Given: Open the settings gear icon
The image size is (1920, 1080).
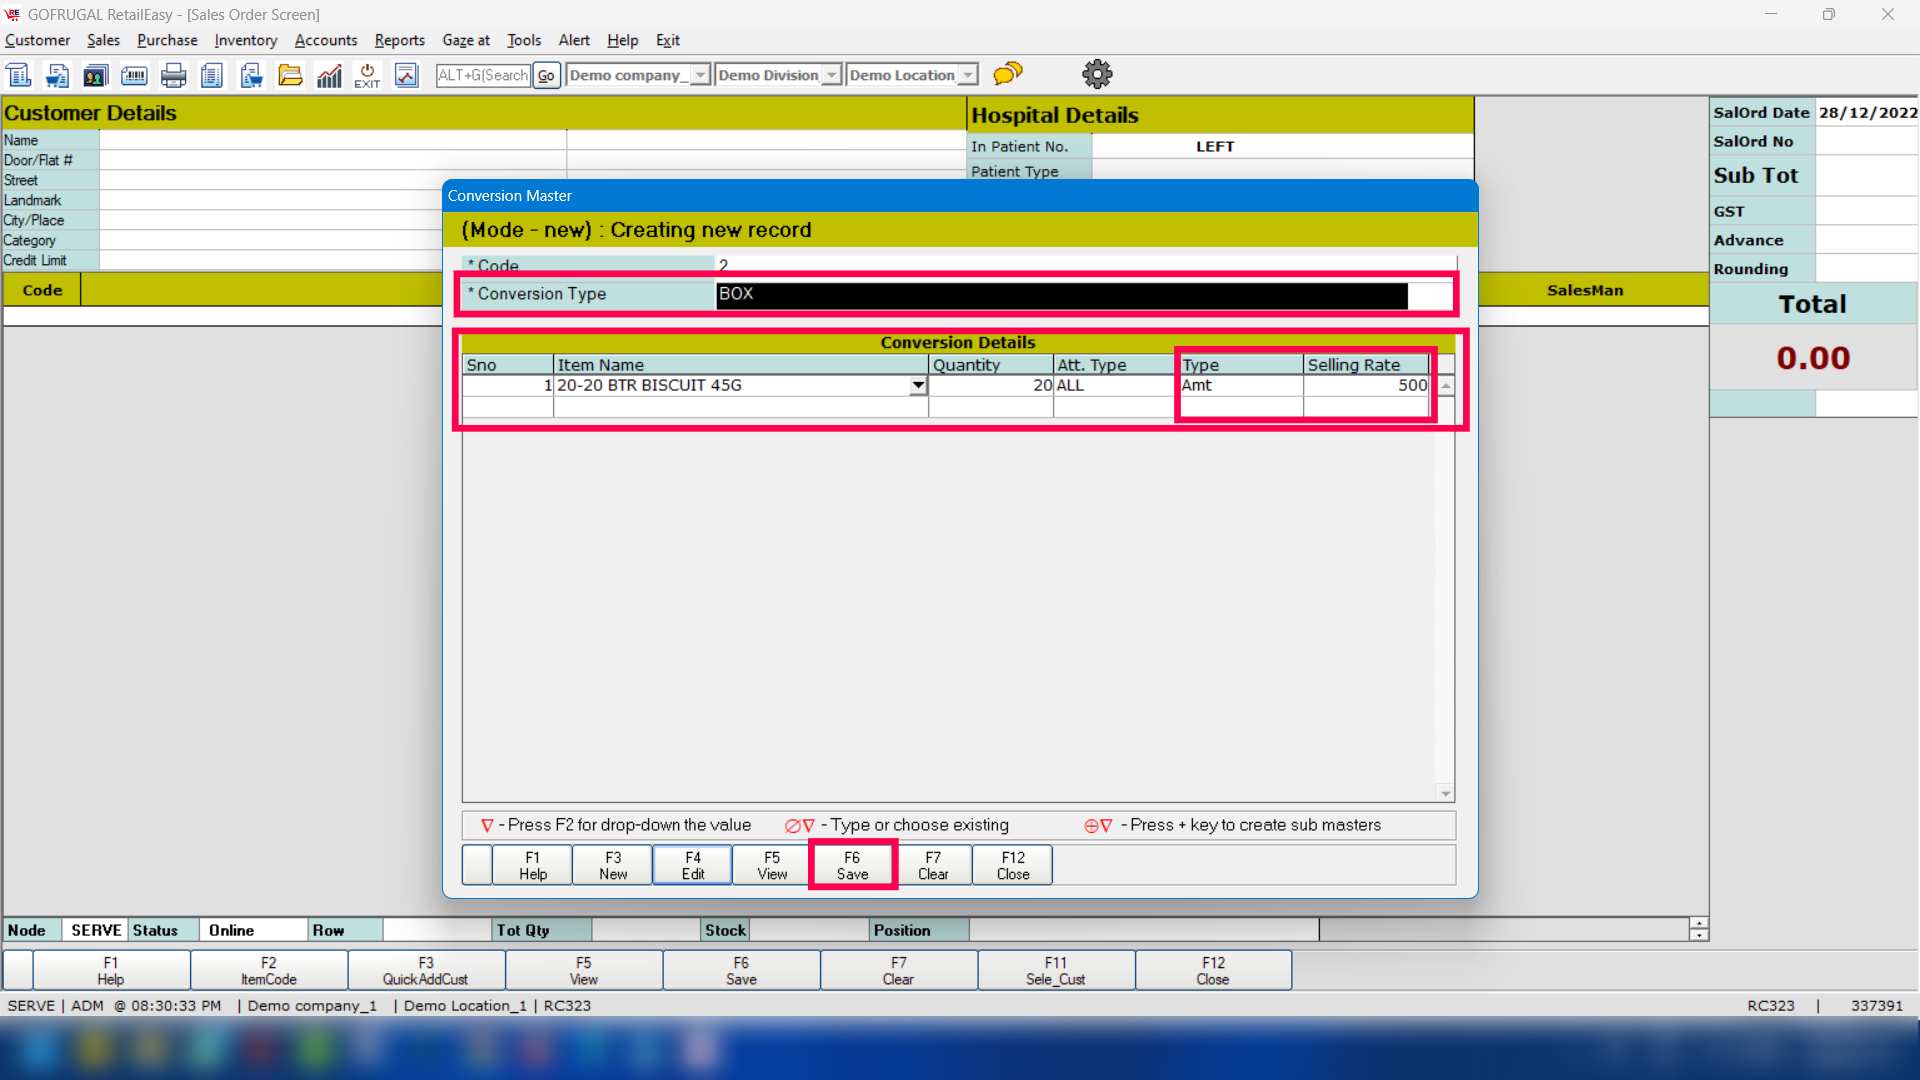Looking at the screenshot, I should (1097, 74).
